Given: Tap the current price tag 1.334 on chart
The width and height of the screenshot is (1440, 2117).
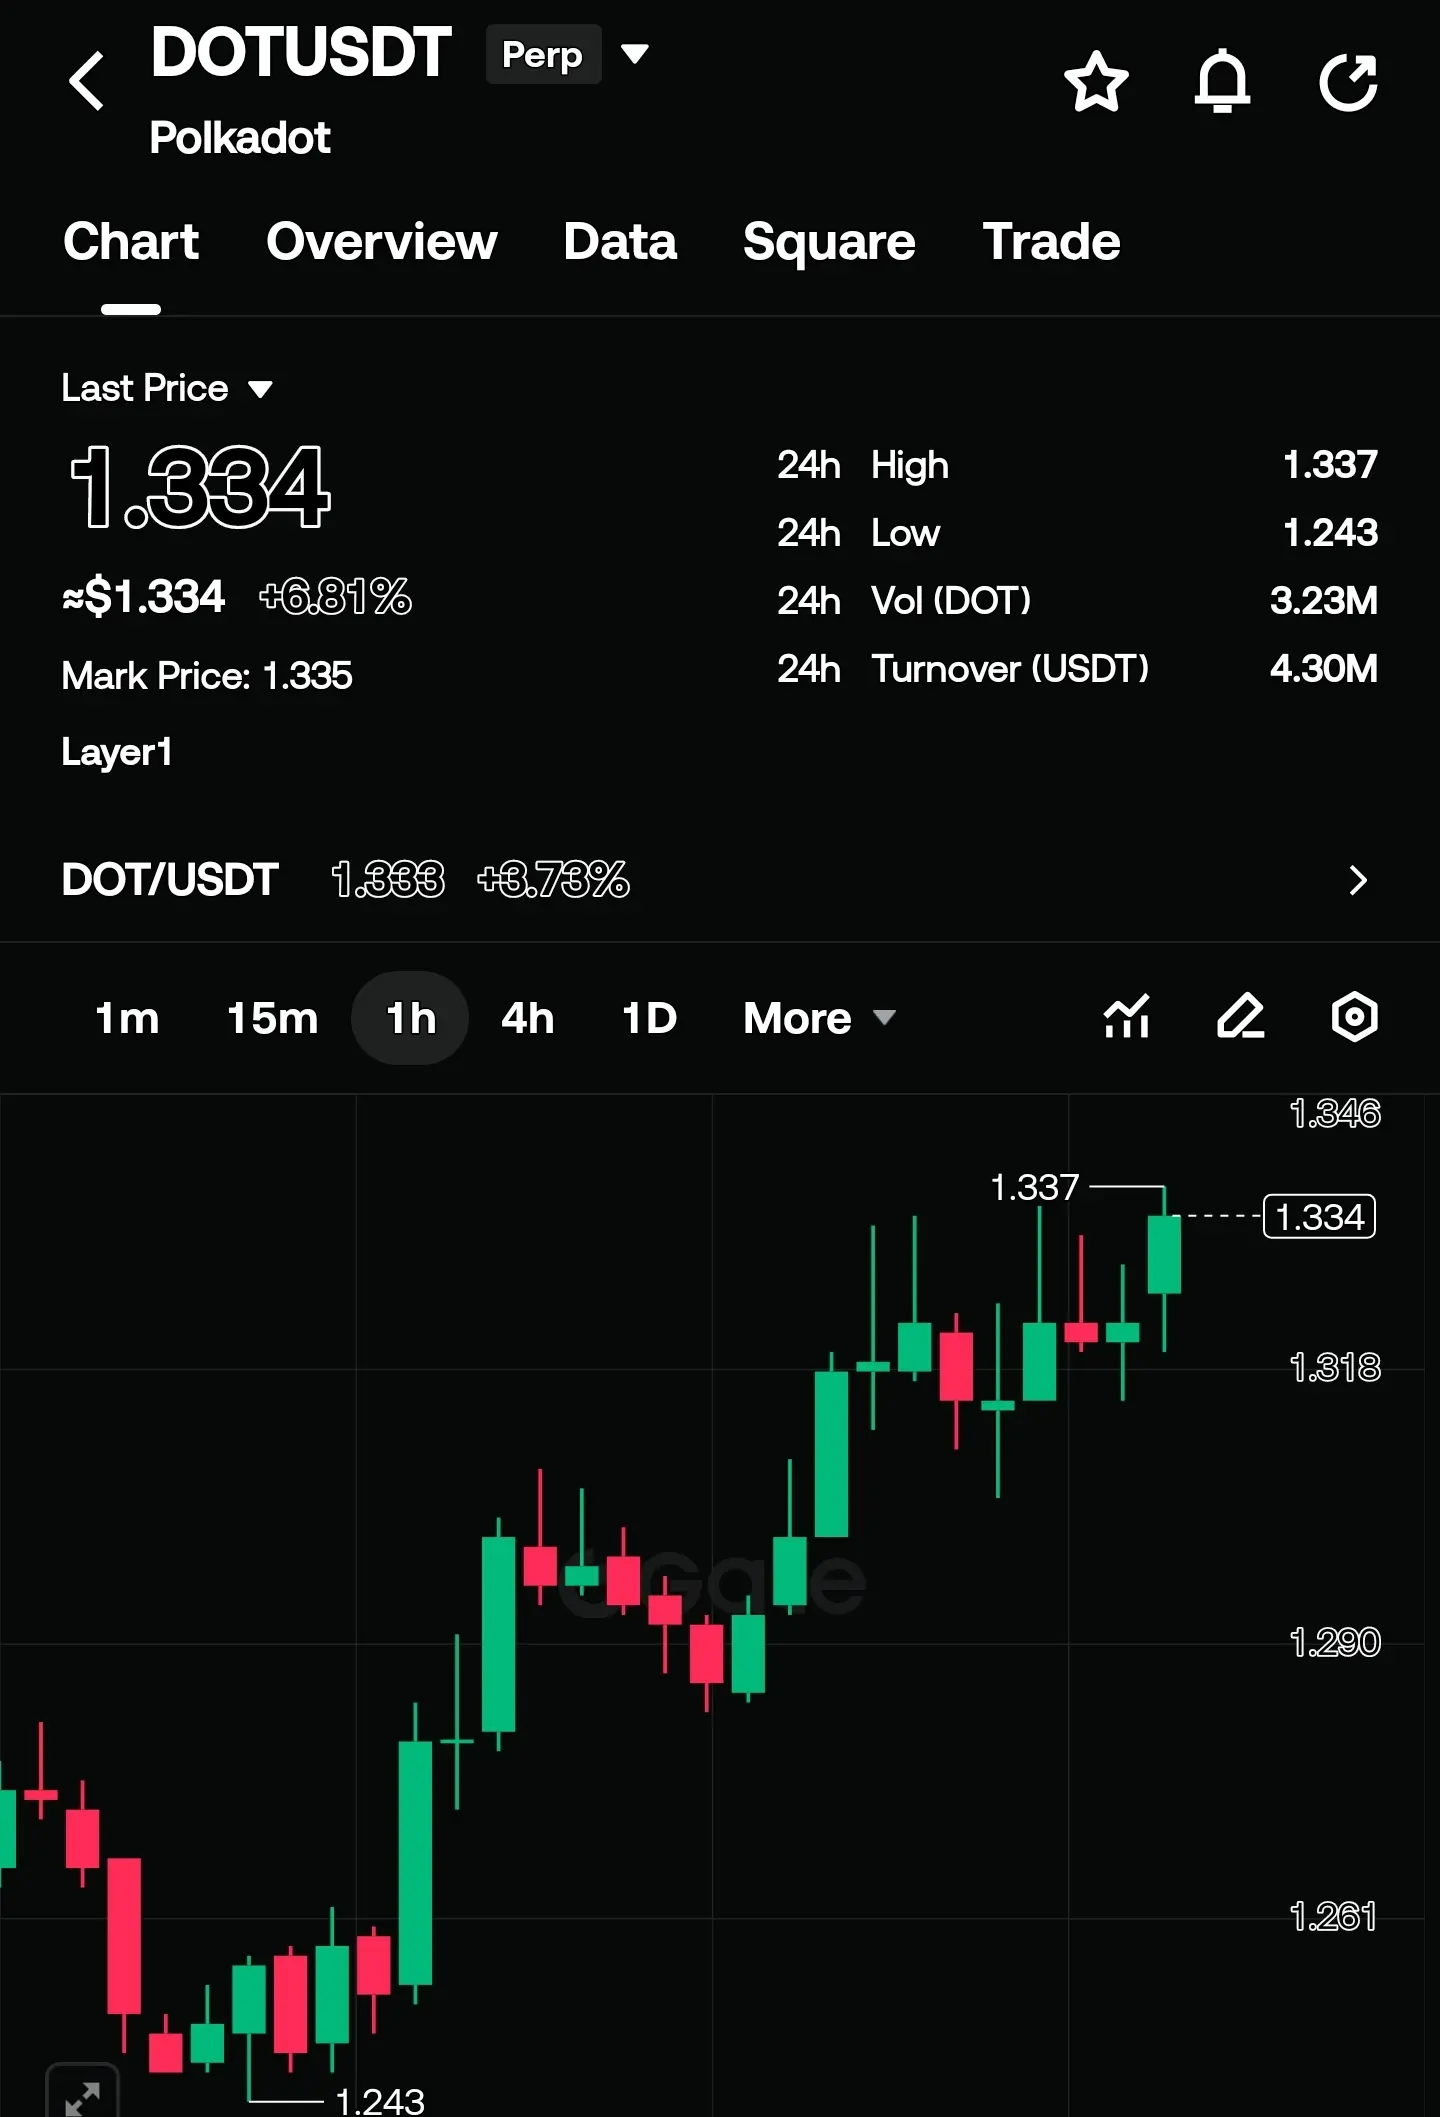Looking at the screenshot, I should click(1319, 1217).
